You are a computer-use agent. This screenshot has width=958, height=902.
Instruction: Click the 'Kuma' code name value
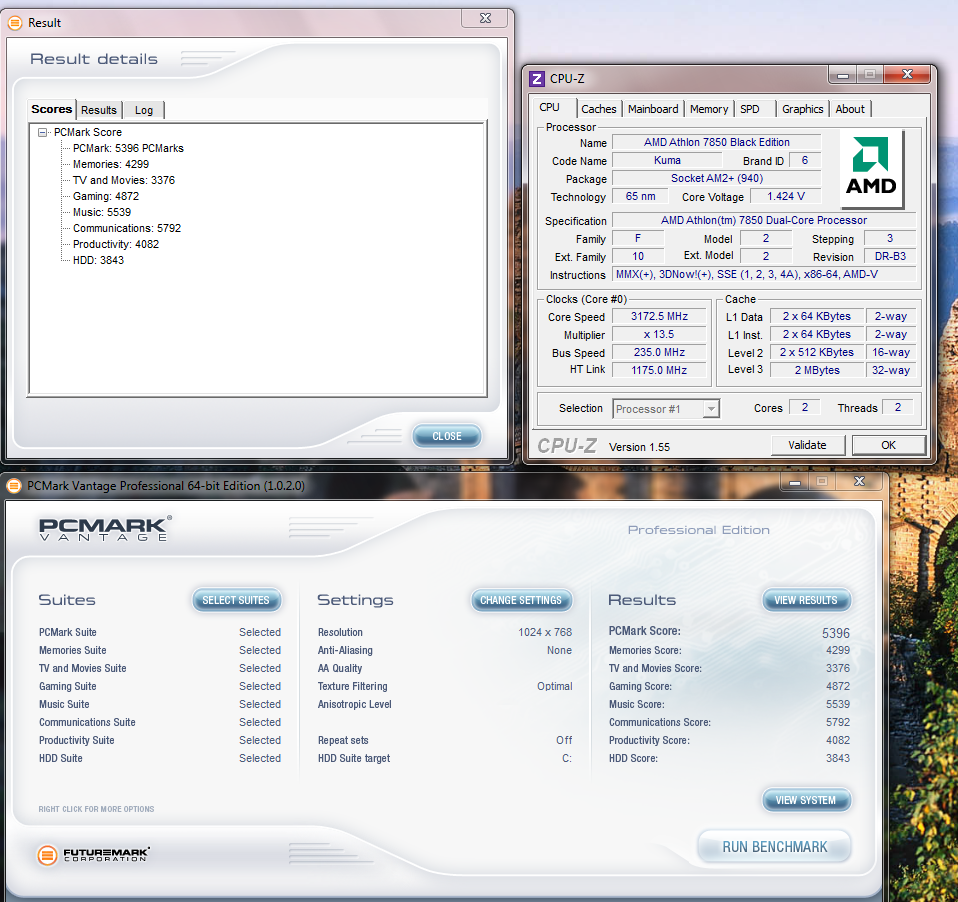coord(667,160)
